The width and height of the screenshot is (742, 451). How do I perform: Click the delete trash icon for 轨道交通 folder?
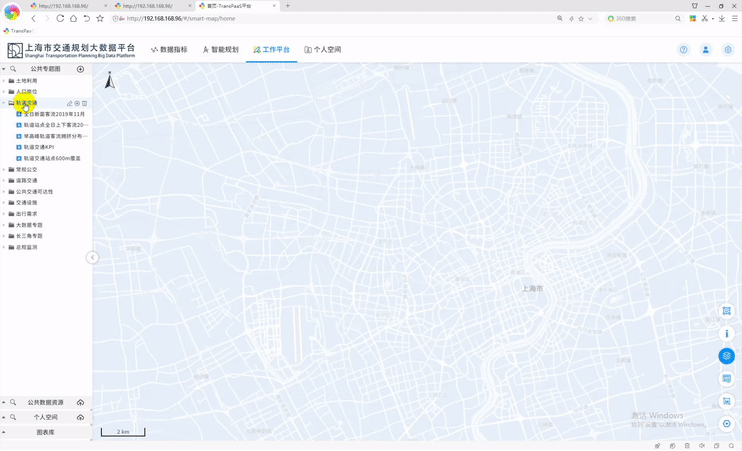click(x=85, y=103)
